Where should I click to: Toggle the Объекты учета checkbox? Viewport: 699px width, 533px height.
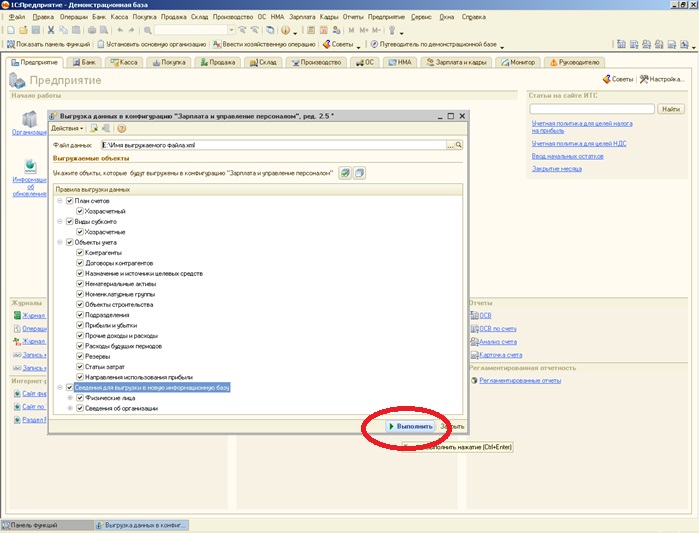(x=70, y=242)
